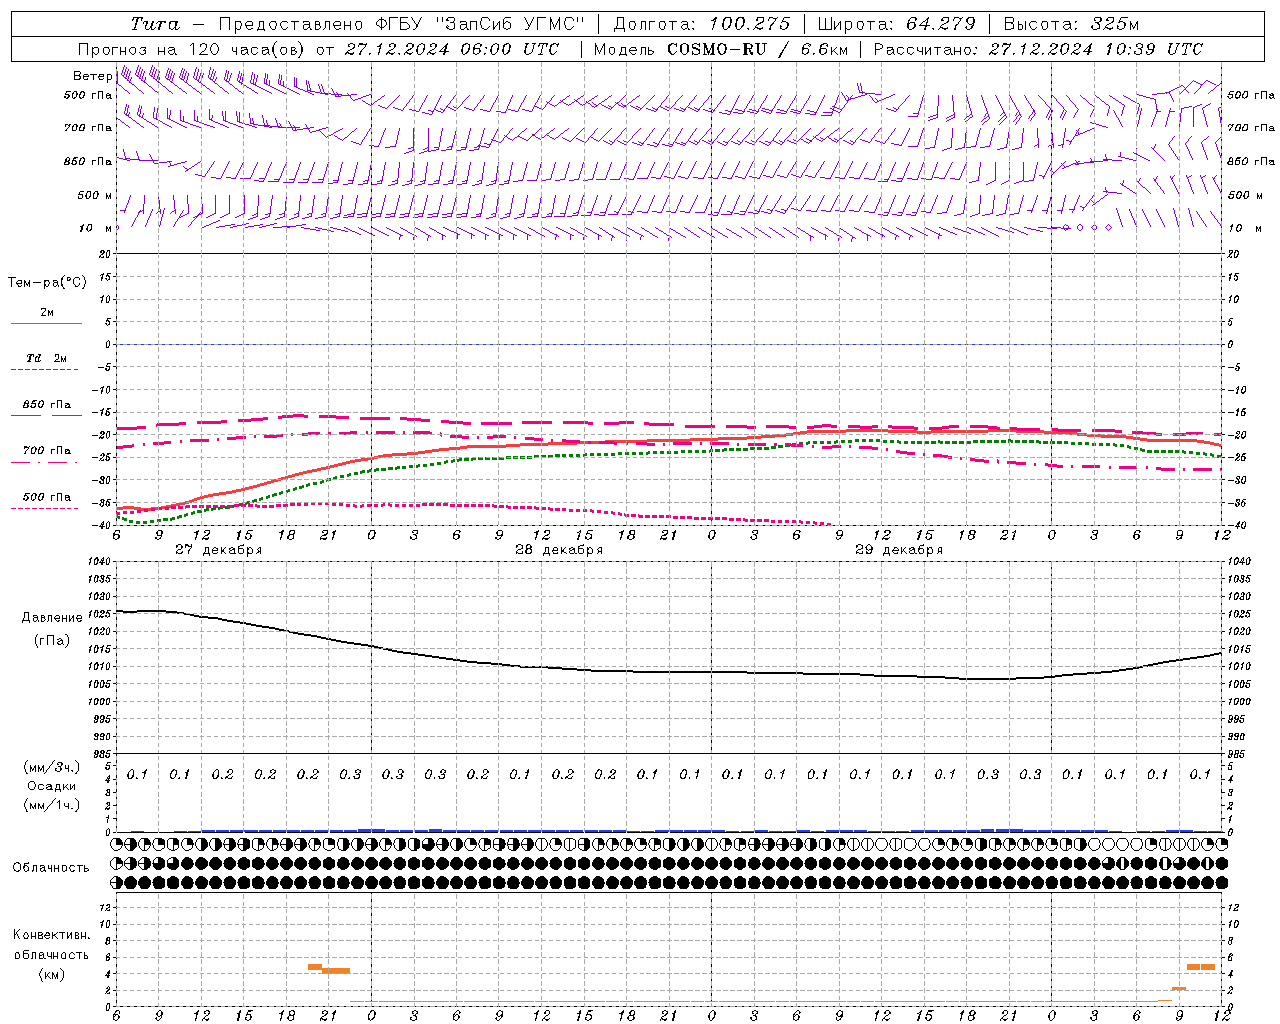Click the "Конвективн." convective panel label
Viewport: 1280px width, 1024px height.
click(52, 935)
